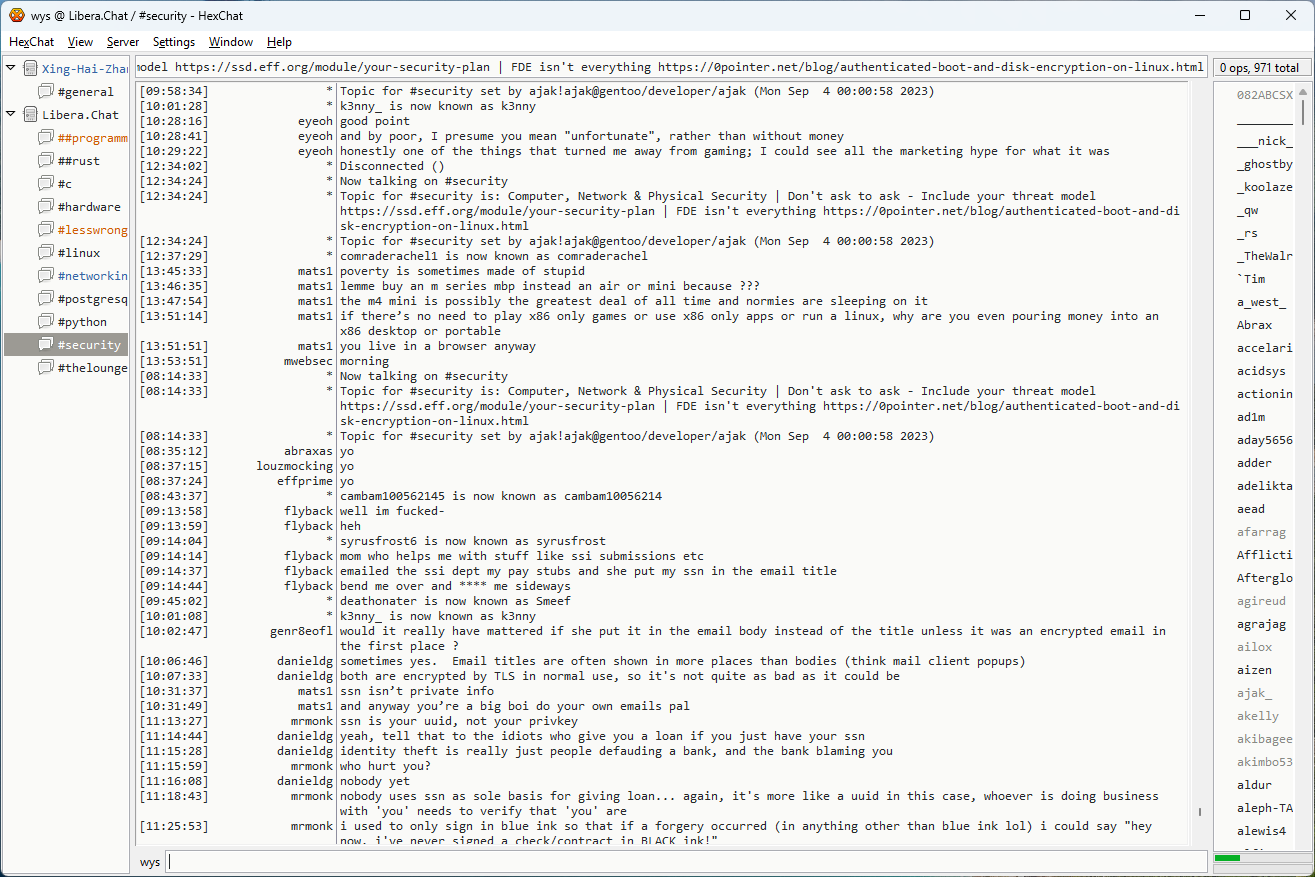Click the '0 ops, 971 total' user count button

[x=1261, y=68]
